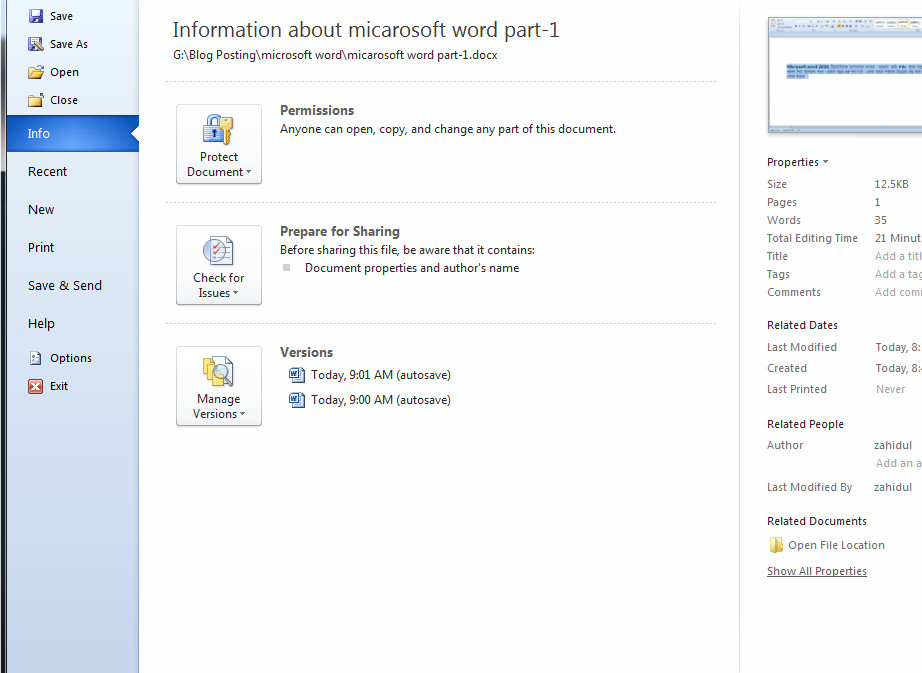The height and width of the screenshot is (673, 922).
Task: Click the Related Dates heading
Action: [x=802, y=325]
